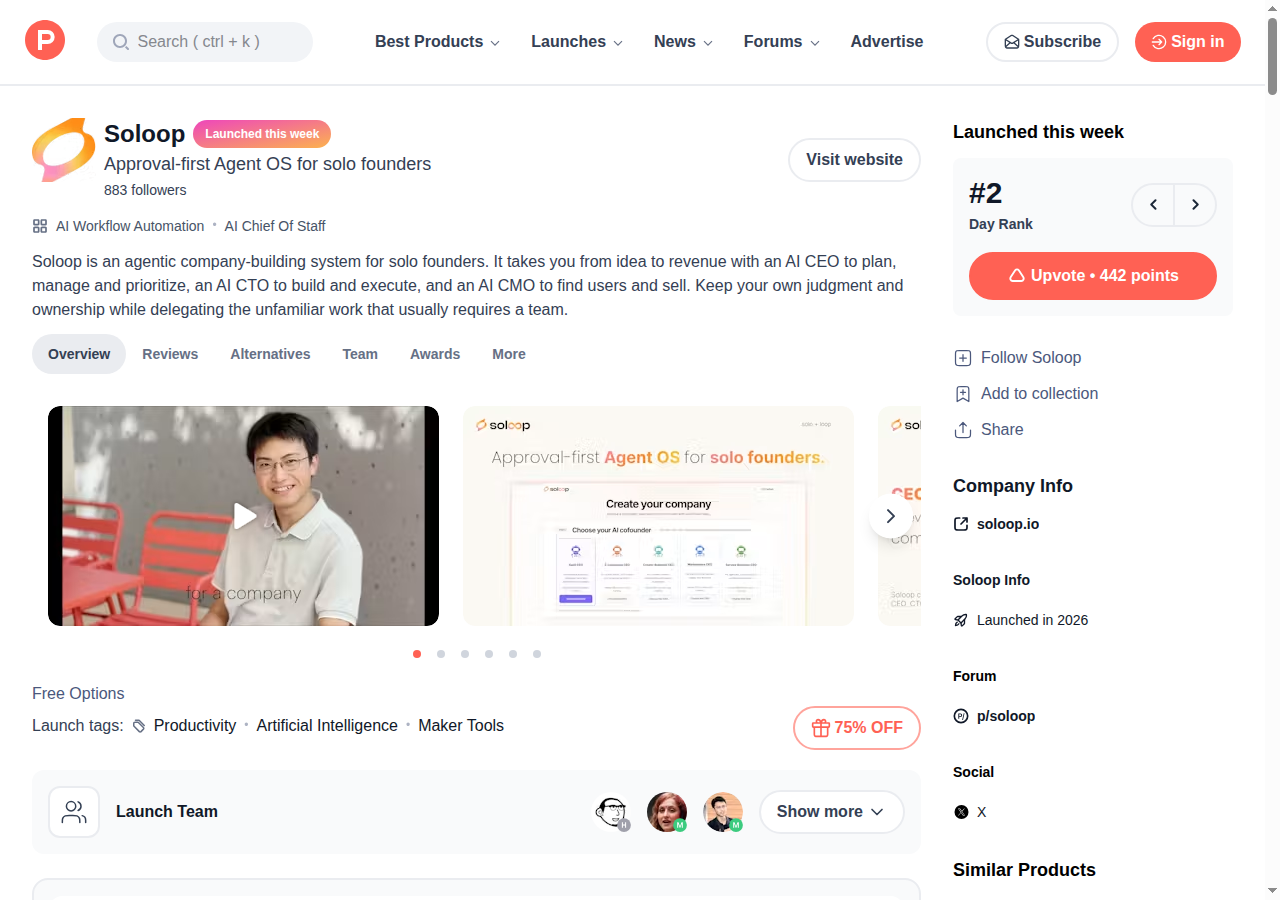Open the Agent OS screenshot thumbnail

(658, 516)
